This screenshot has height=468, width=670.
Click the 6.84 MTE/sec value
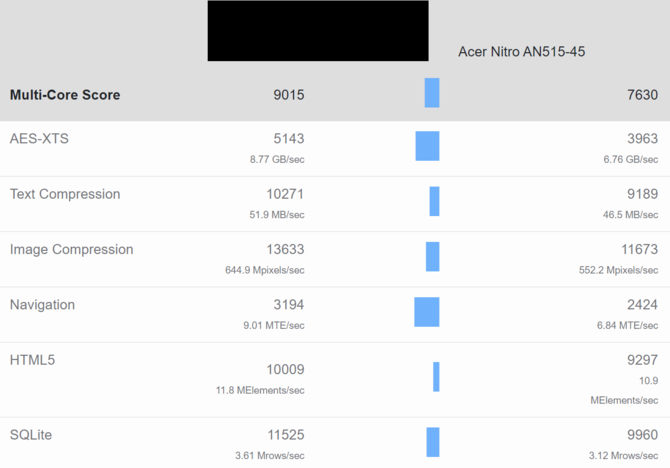pyautogui.click(x=627, y=326)
